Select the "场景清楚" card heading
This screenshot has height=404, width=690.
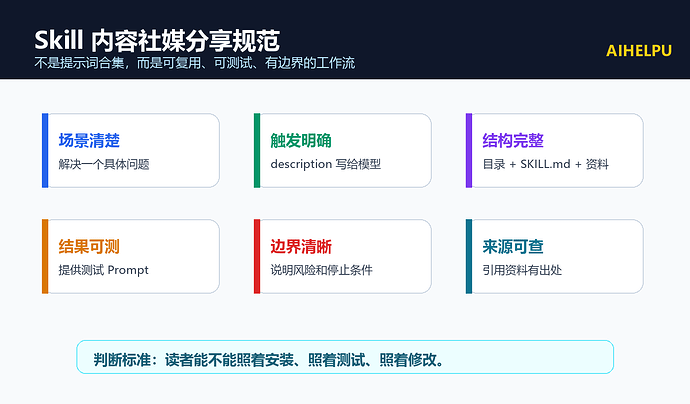[89, 141]
